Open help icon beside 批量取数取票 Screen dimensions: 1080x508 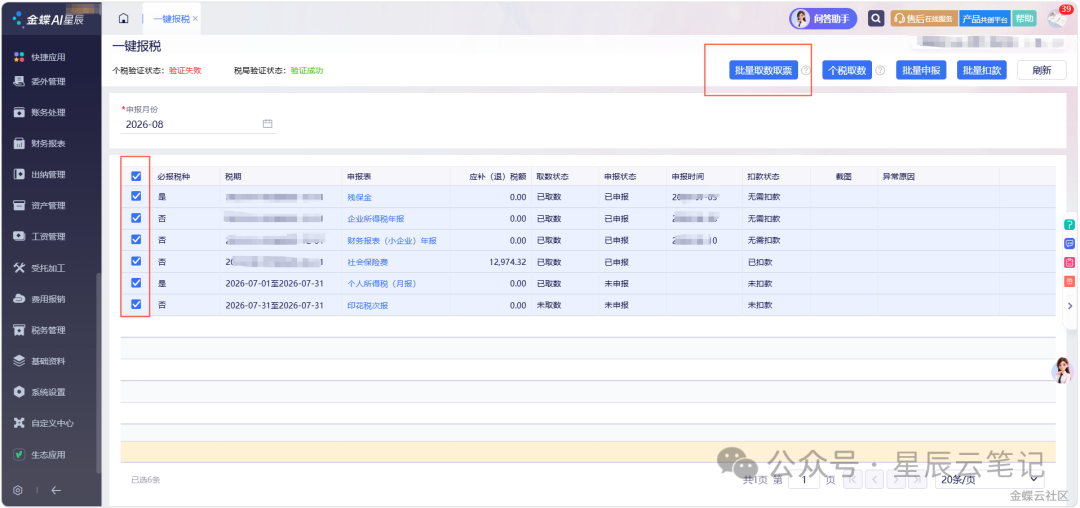(805, 70)
